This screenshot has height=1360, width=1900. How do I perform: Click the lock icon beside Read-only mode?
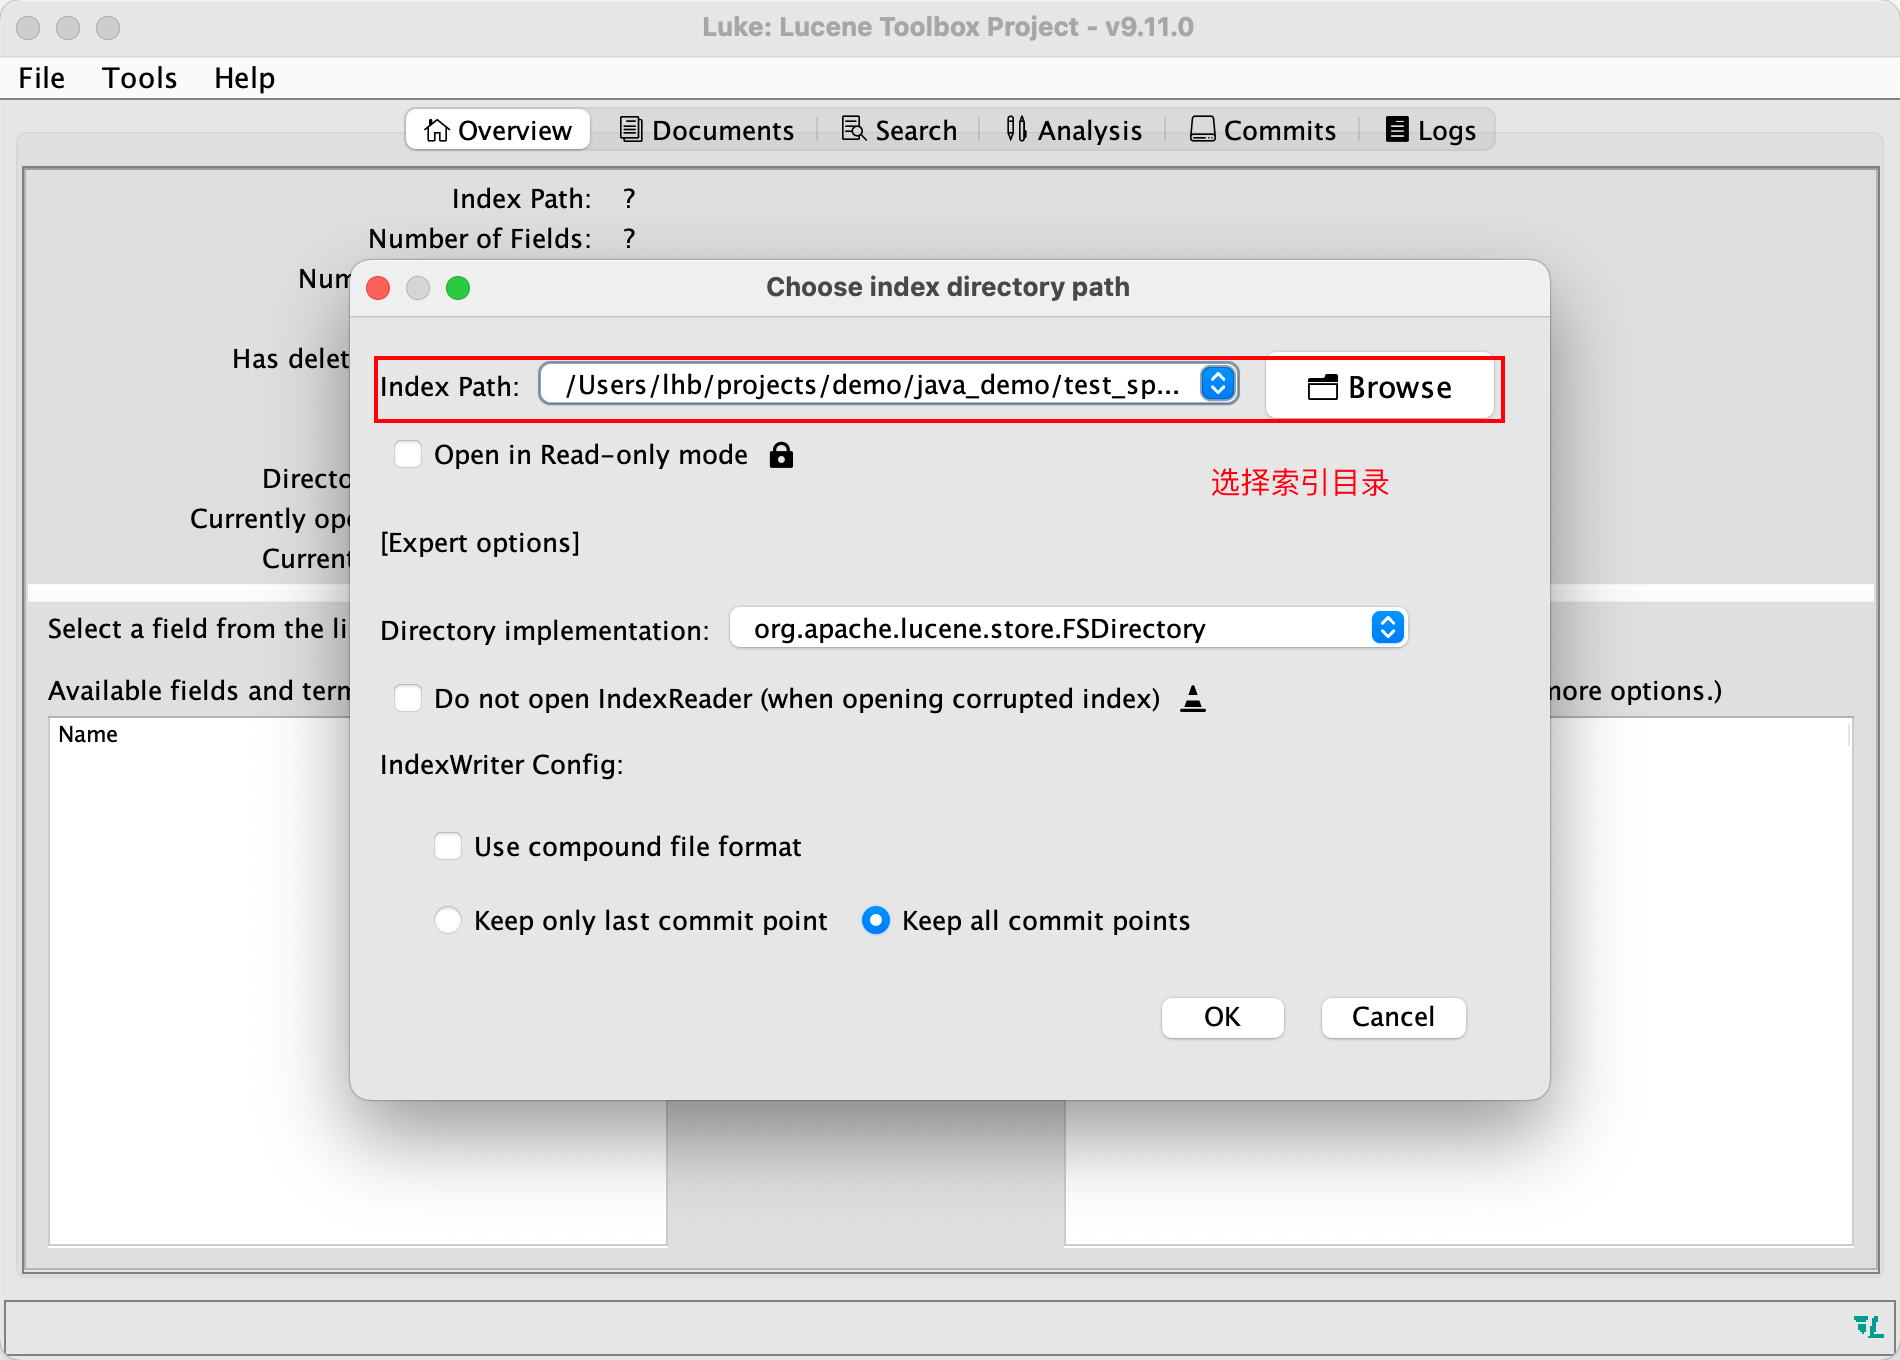(781, 455)
